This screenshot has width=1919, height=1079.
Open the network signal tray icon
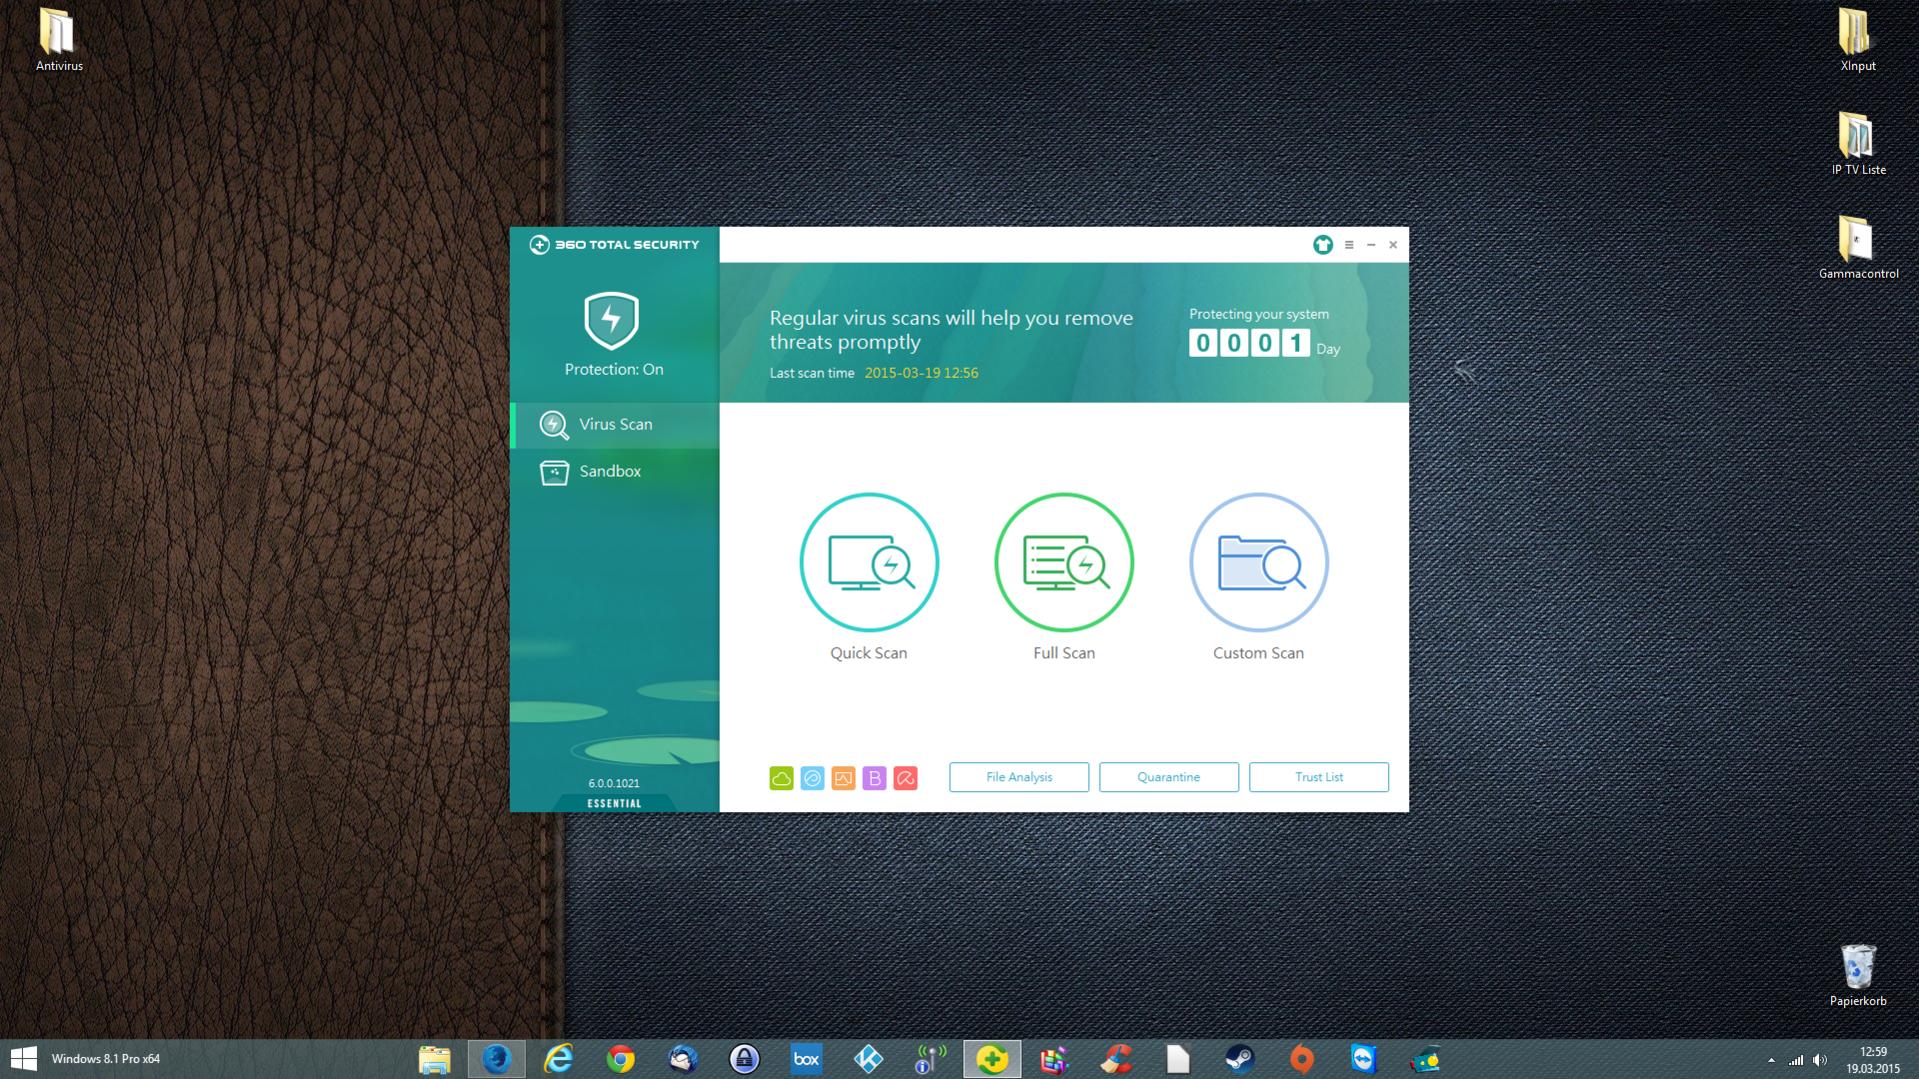(1796, 1060)
